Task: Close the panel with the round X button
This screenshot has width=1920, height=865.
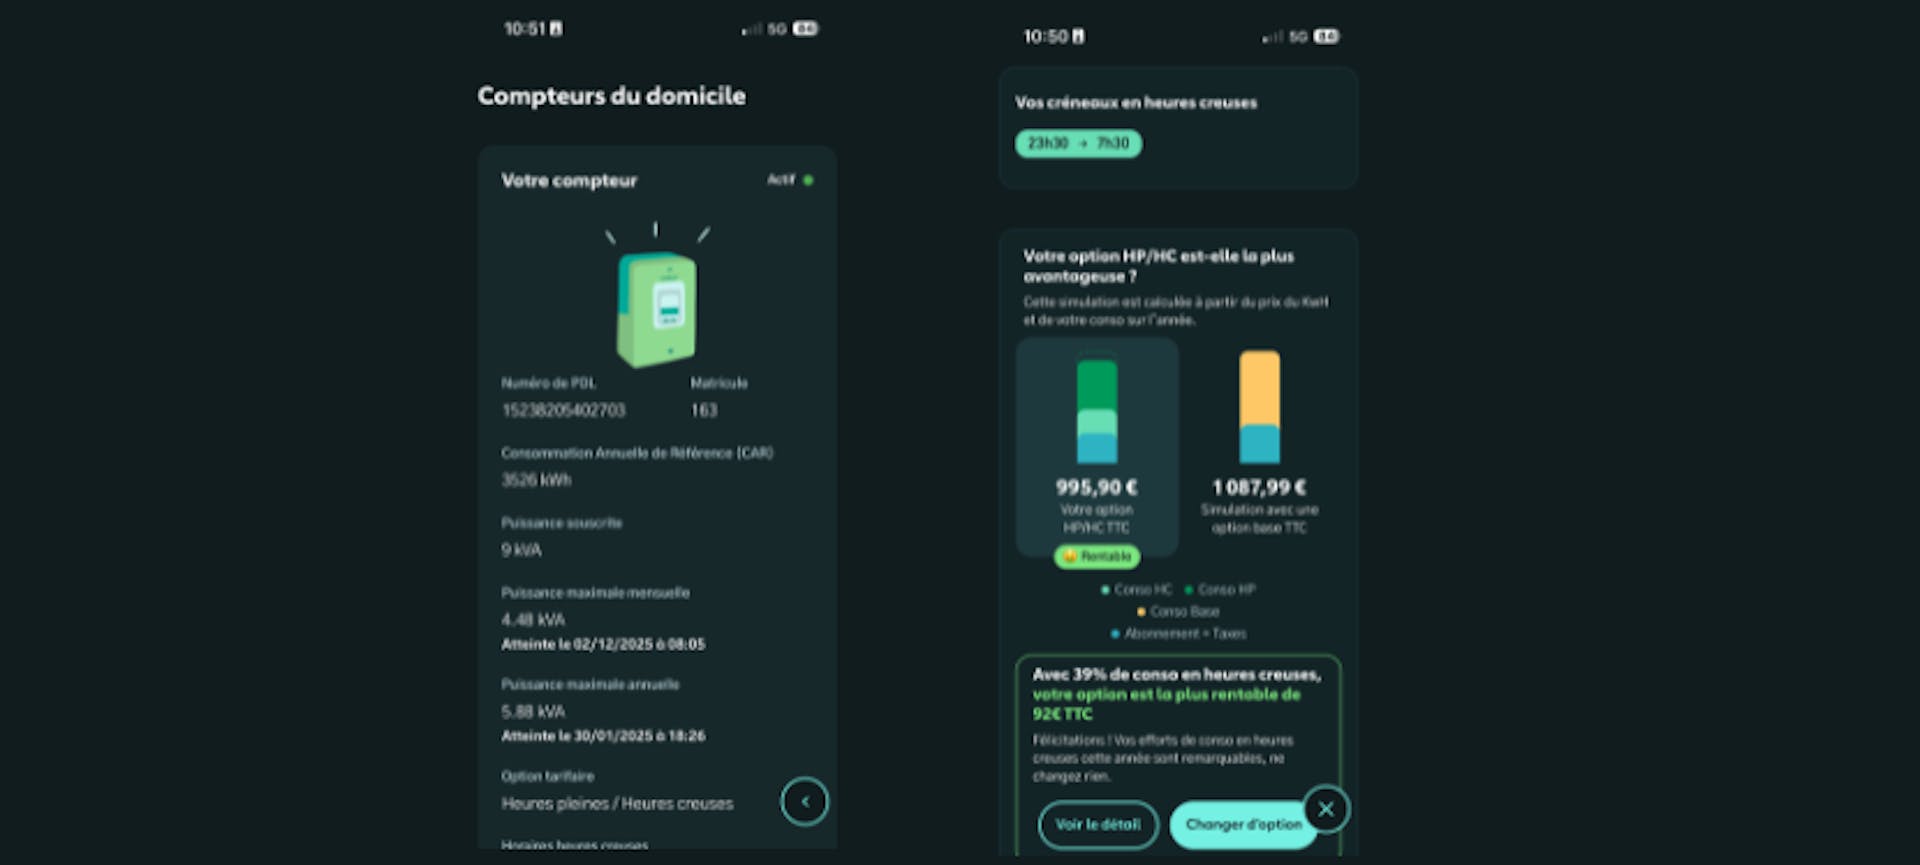Action: pos(1326,809)
